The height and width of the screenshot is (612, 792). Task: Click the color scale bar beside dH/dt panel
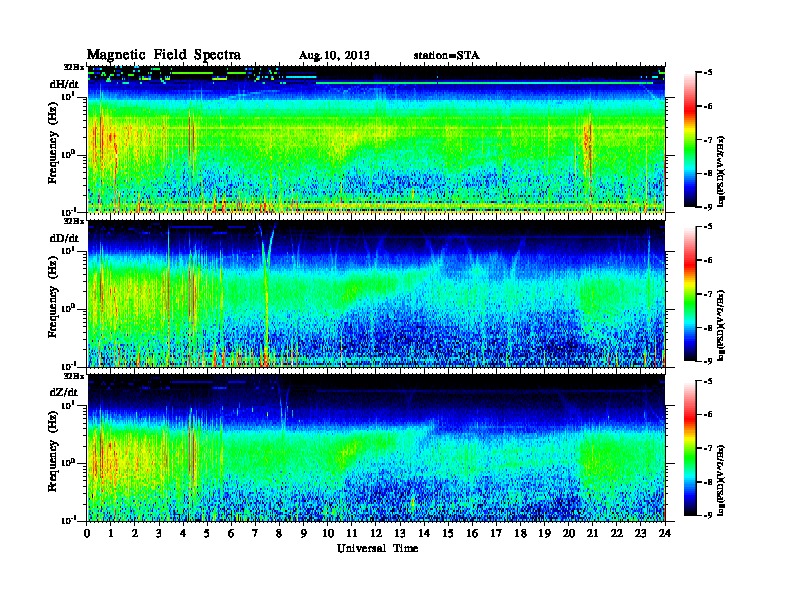coord(690,139)
